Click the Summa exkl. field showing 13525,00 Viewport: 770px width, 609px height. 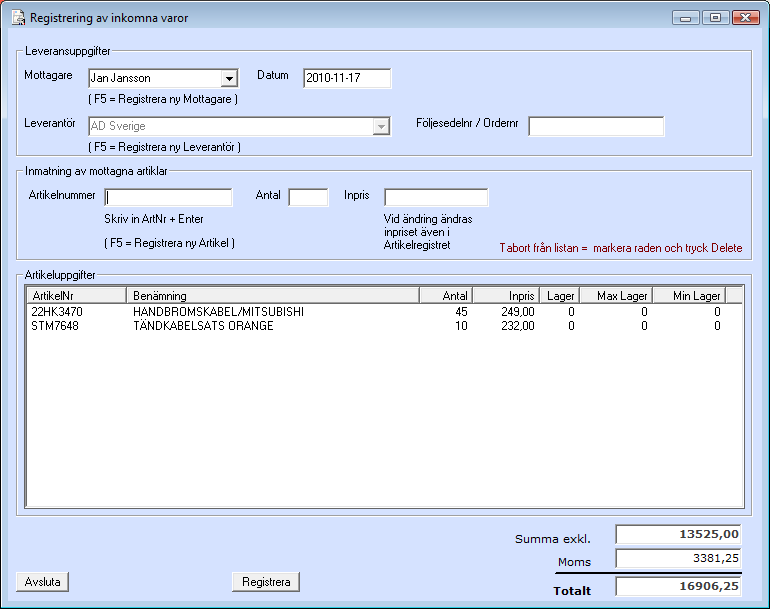click(x=678, y=534)
